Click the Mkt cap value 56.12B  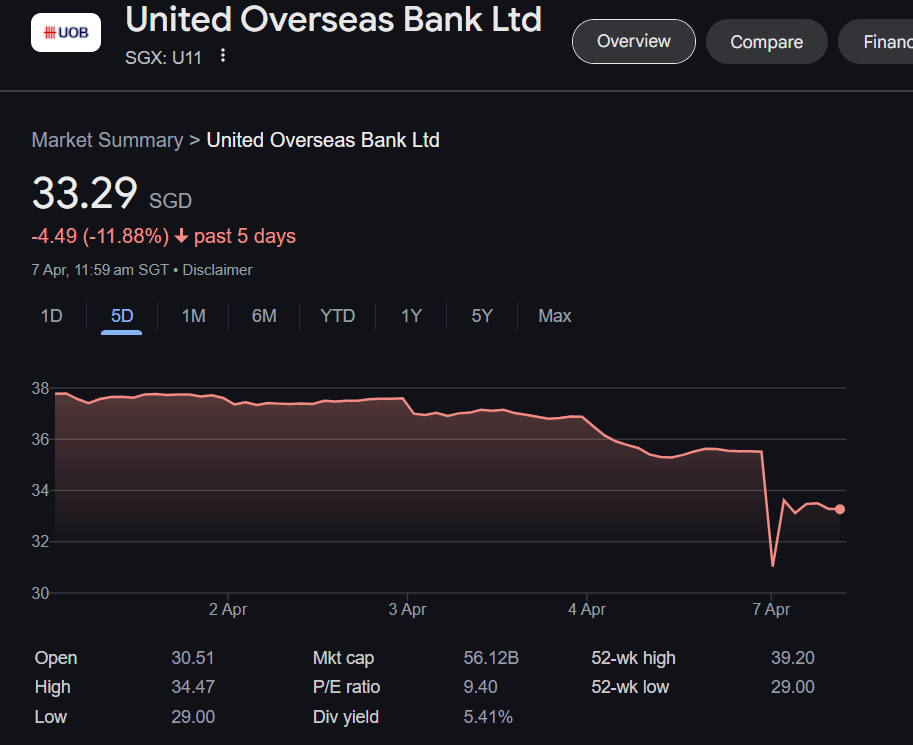point(491,658)
